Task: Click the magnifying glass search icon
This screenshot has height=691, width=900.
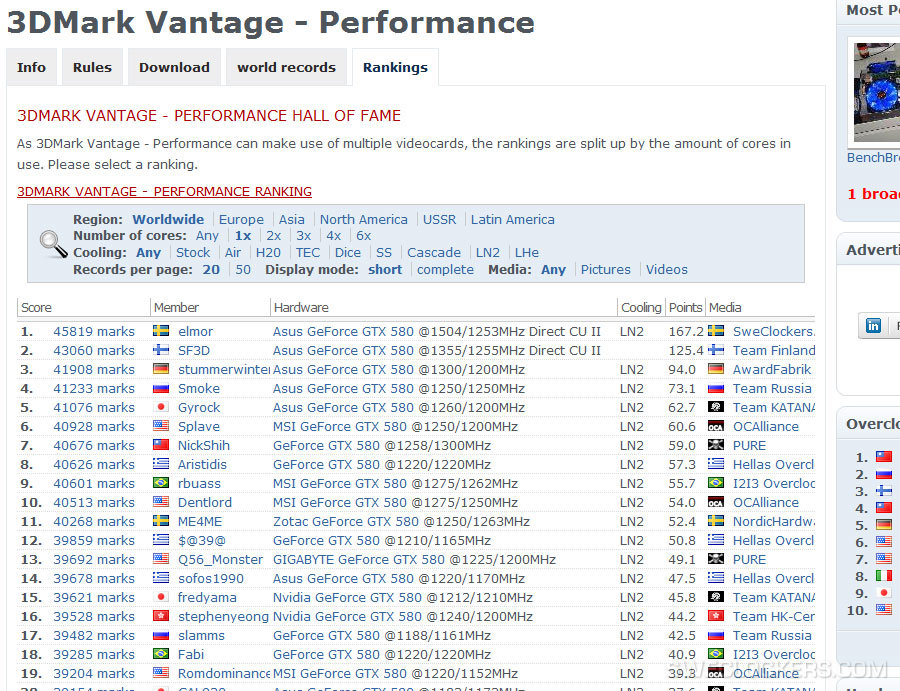Action: point(53,244)
